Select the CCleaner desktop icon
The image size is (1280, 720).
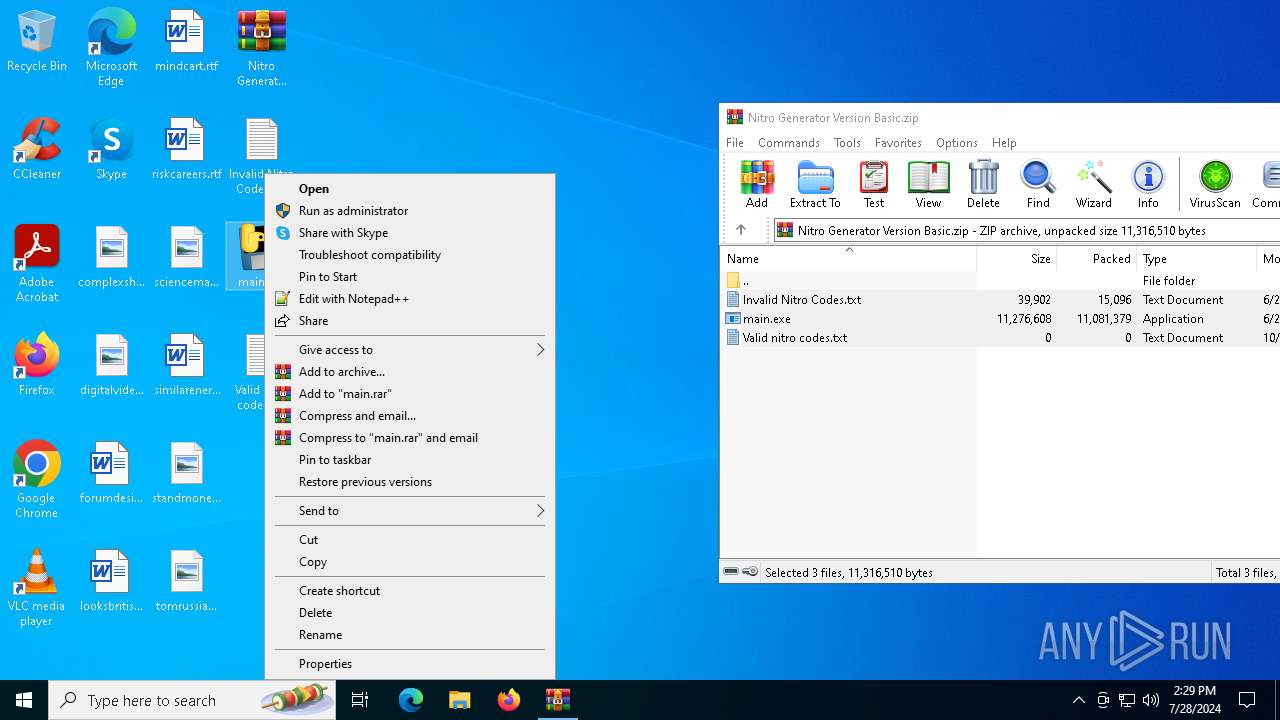tap(37, 150)
